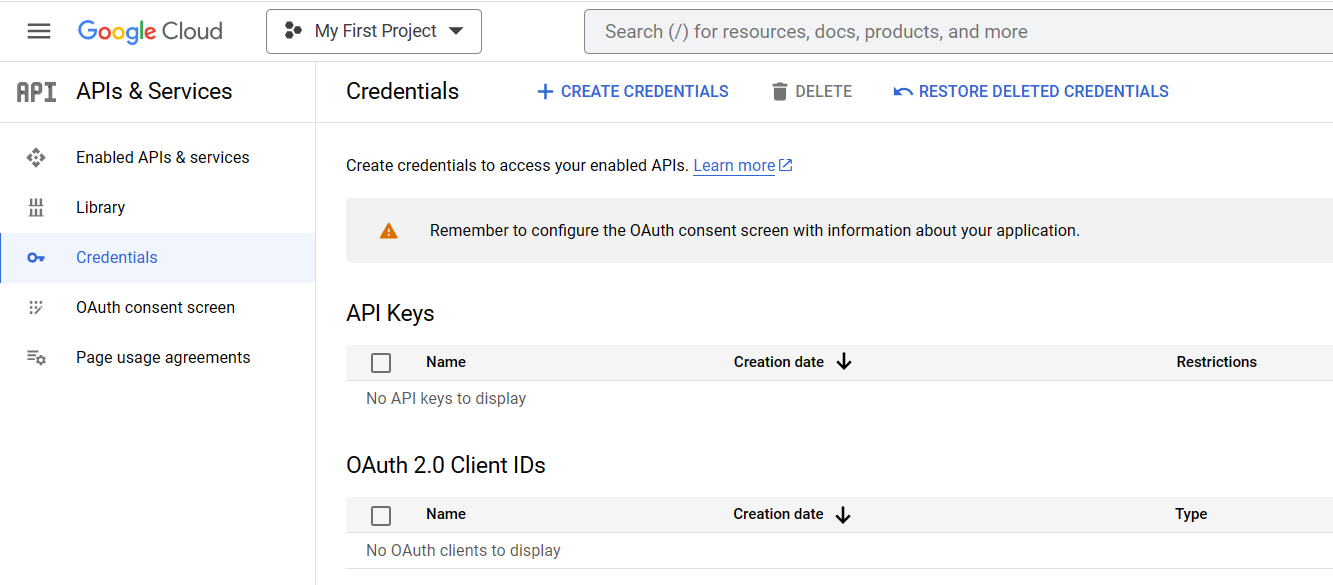
Task: Click the Library icon in the sidebar
Action: pos(36,207)
